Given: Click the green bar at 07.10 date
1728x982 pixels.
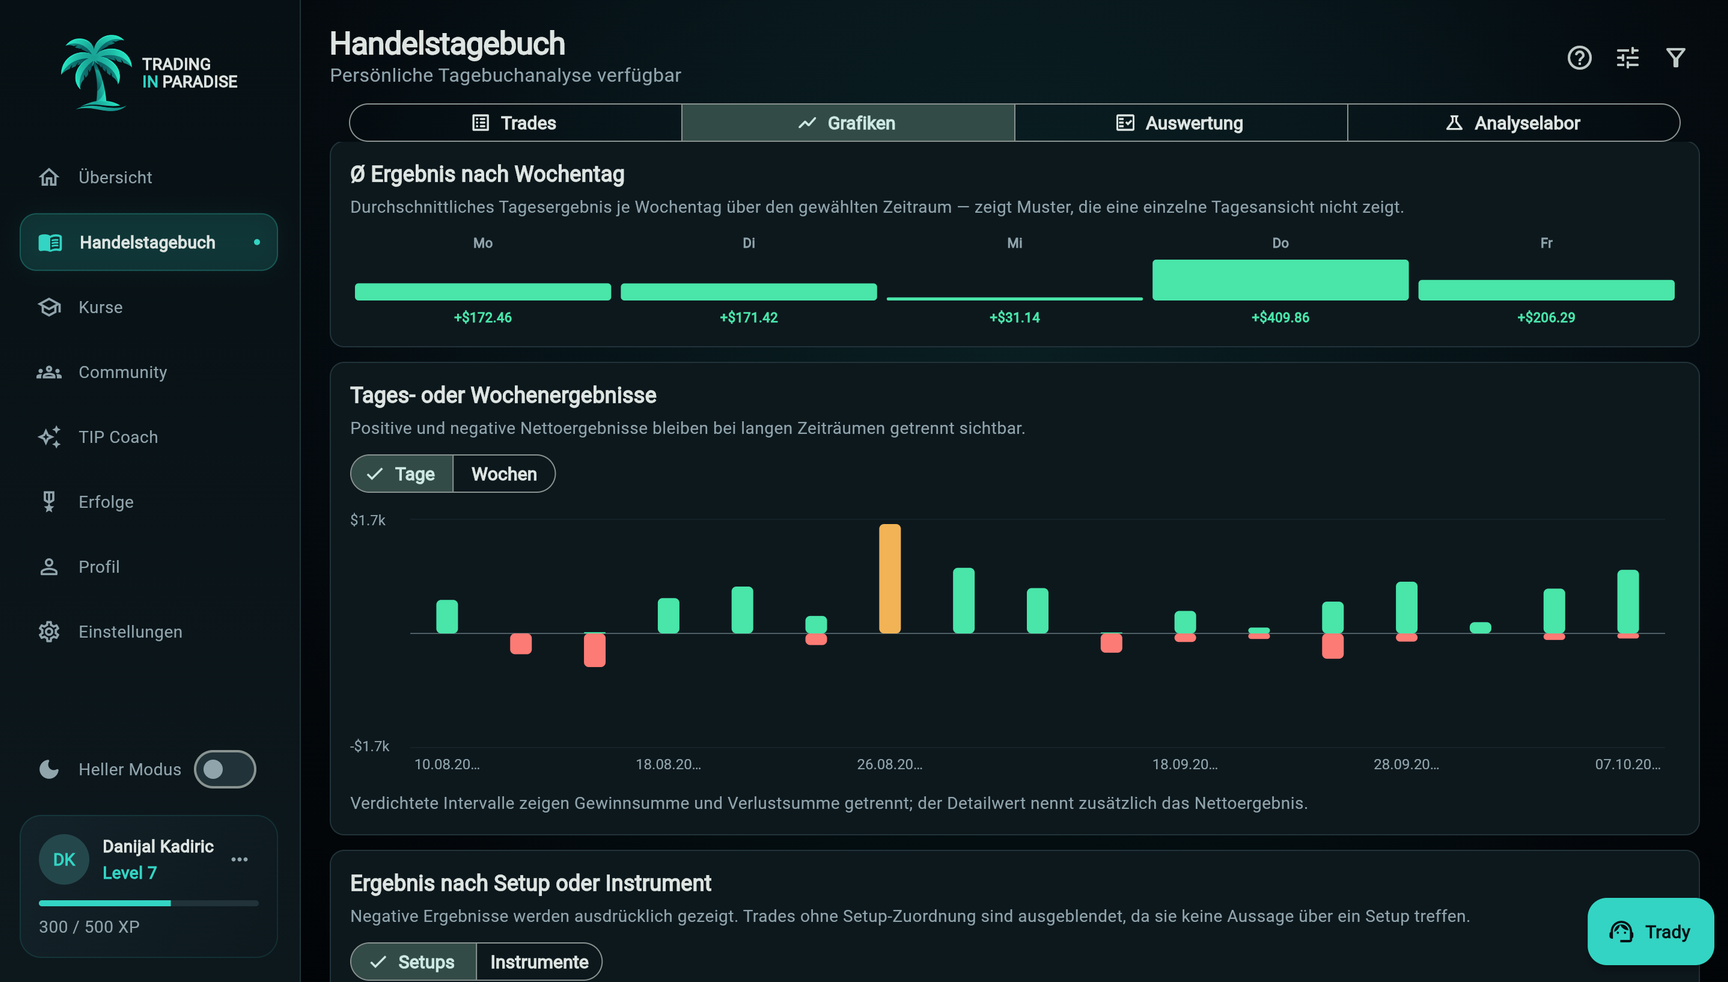Looking at the screenshot, I should point(1628,601).
